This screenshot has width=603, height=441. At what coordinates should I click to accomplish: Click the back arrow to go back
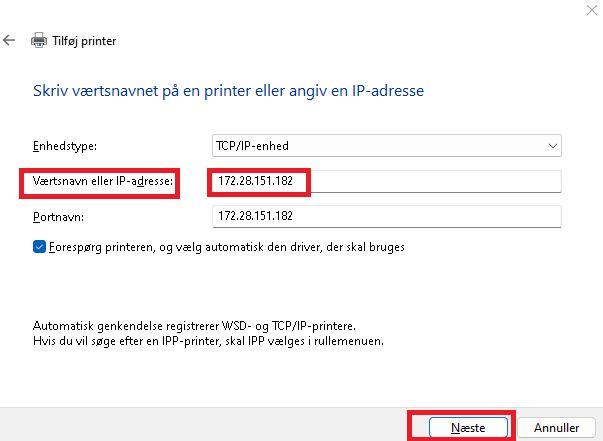(x=9, y=41)
